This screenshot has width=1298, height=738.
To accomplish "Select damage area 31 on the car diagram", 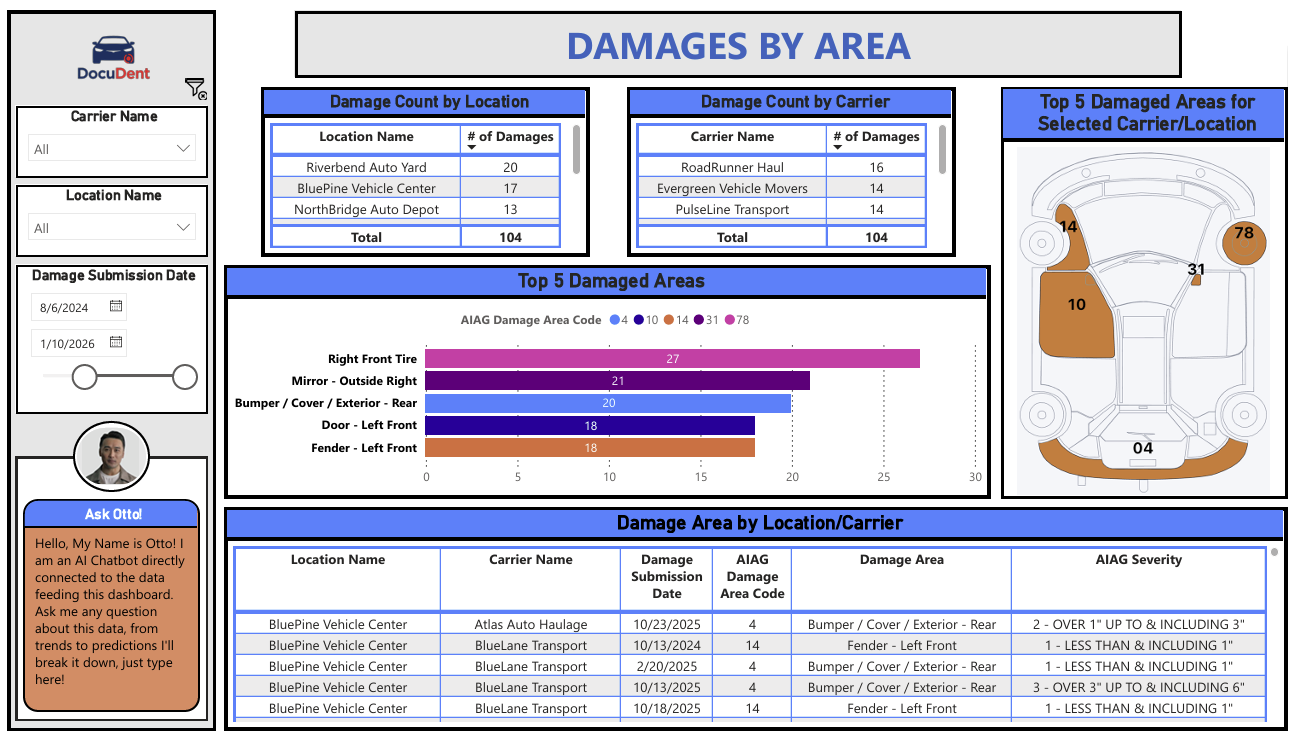I will tap(1195, 281).
